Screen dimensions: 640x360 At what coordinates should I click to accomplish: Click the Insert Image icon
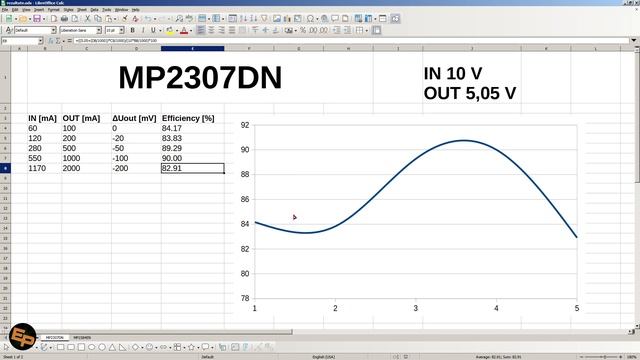277,19
